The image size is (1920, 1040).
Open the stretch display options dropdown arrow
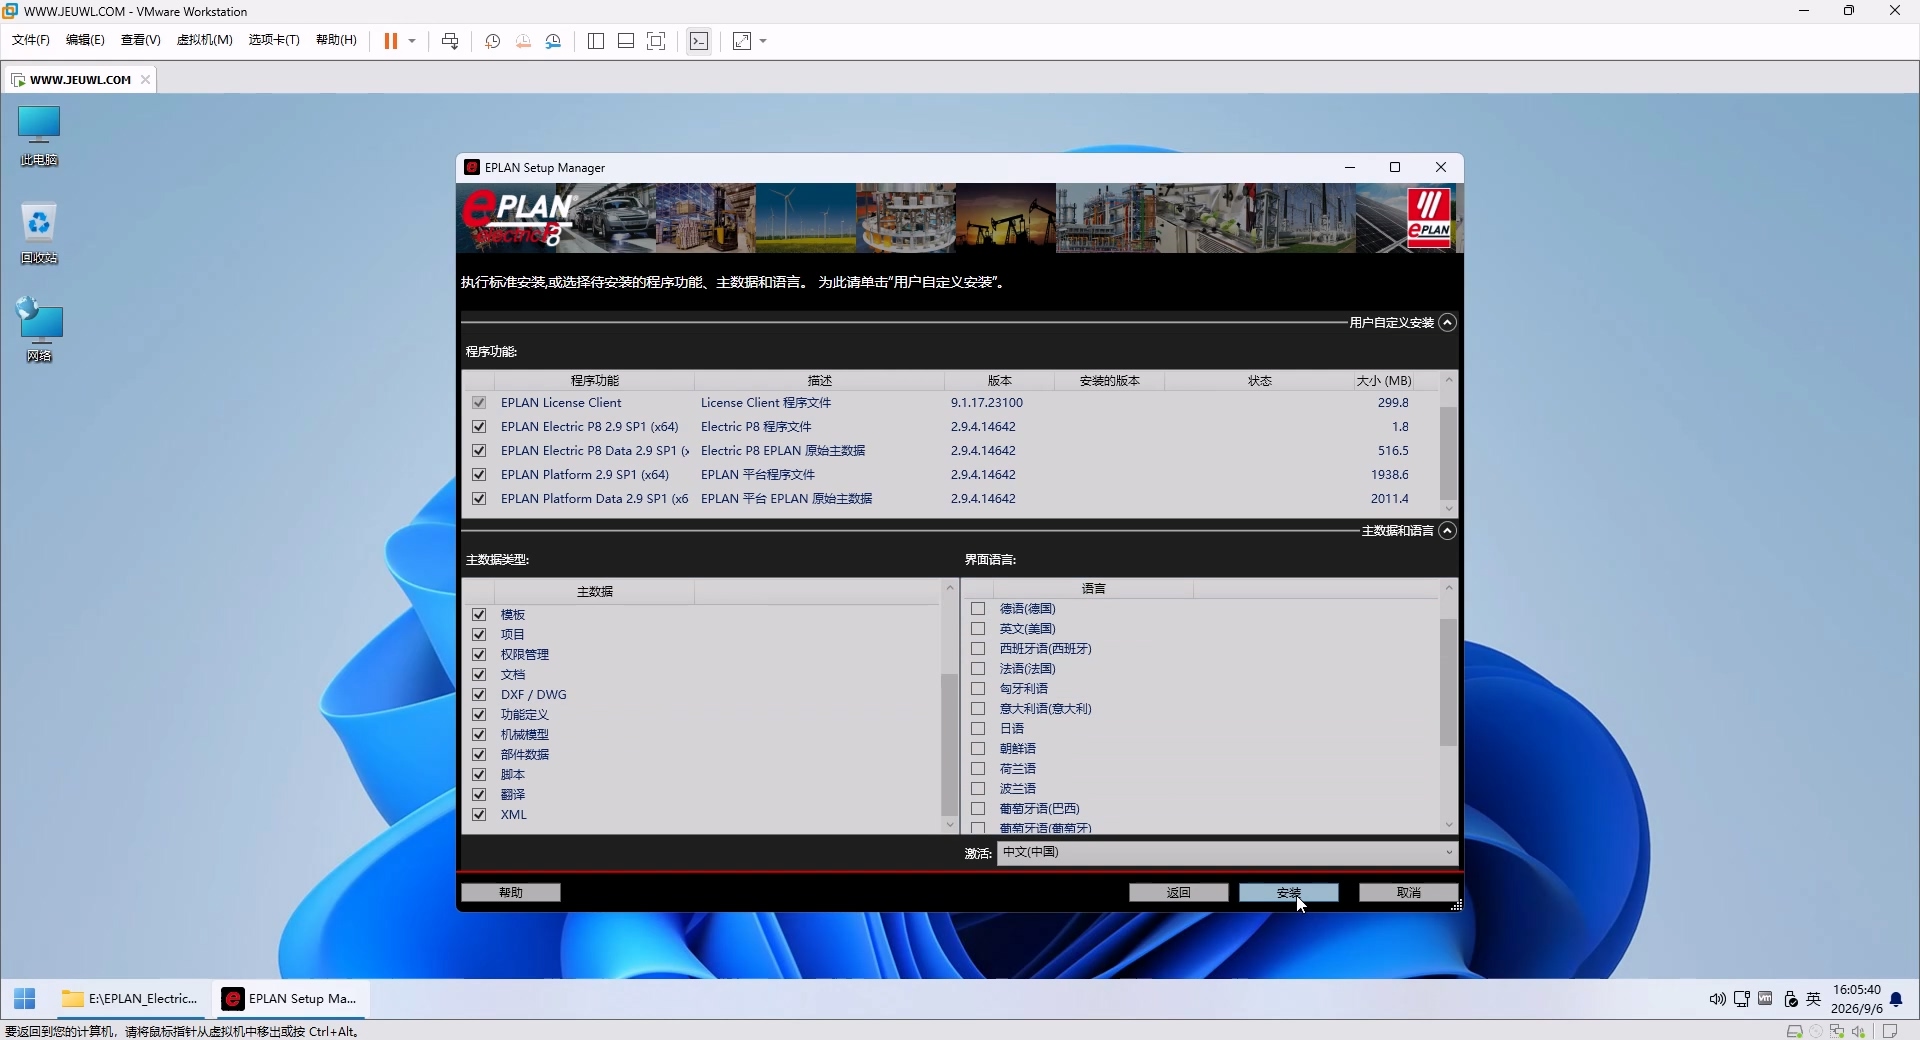(763, 41)
